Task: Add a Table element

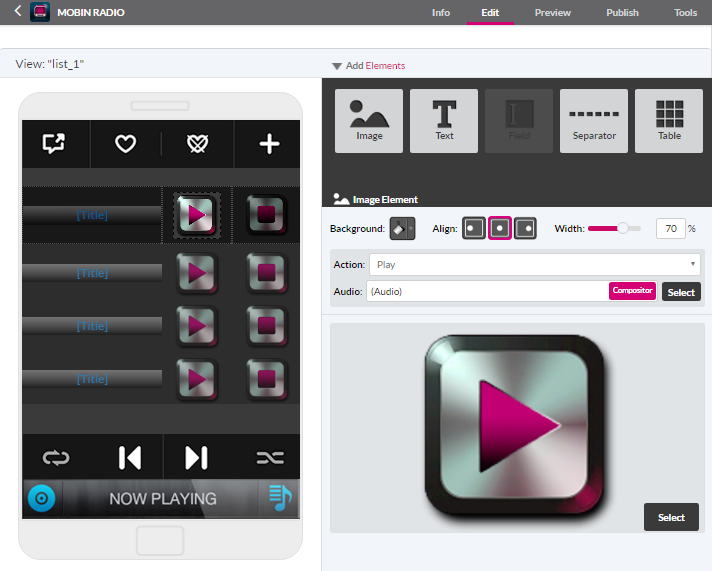Action: (669, 121)
